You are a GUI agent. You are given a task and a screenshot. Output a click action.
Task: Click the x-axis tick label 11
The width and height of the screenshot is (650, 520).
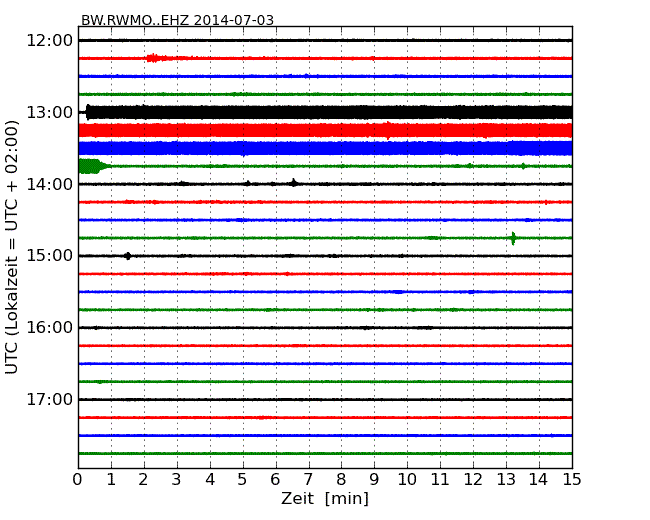point(440,480)
